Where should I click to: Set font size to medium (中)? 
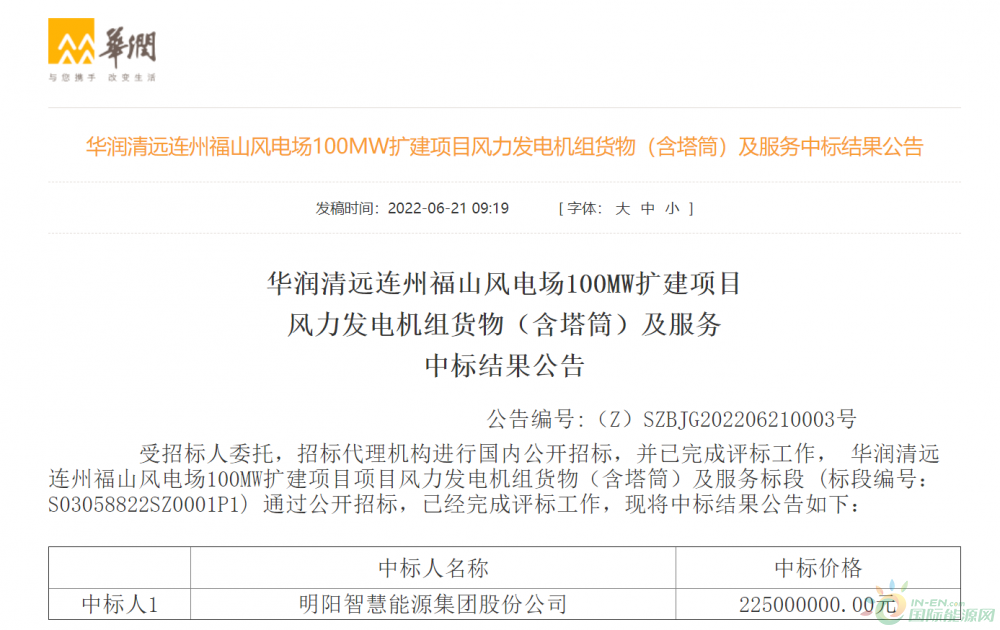pos(647,209)
